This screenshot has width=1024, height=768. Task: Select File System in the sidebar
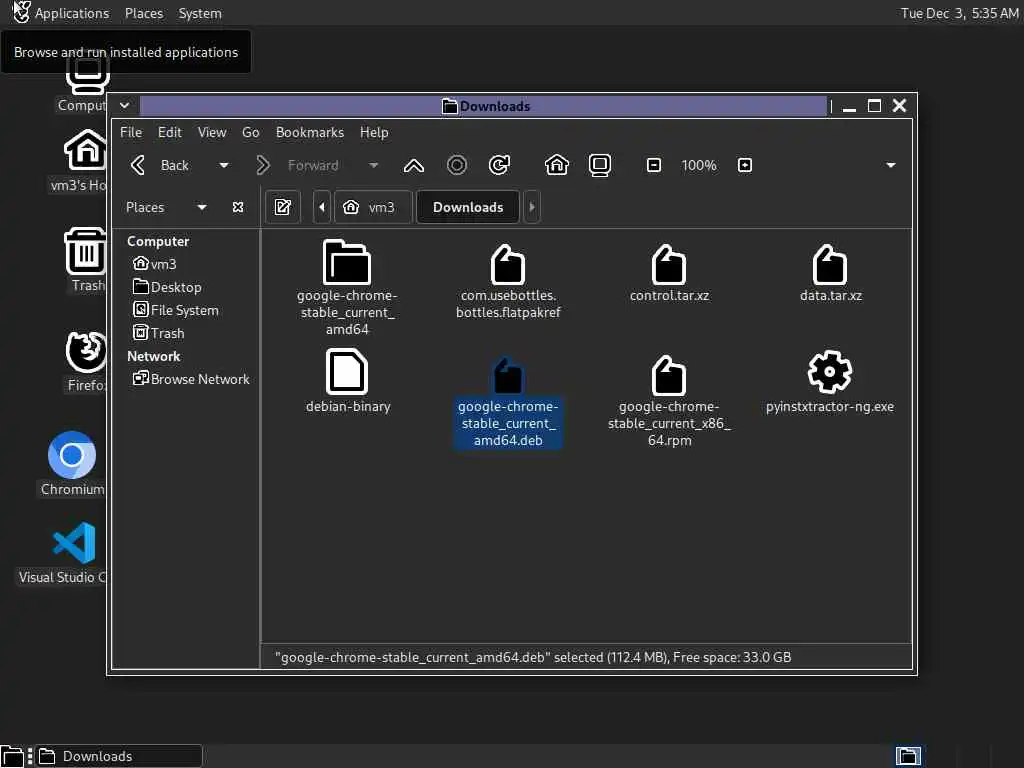[x=176, y=310]
